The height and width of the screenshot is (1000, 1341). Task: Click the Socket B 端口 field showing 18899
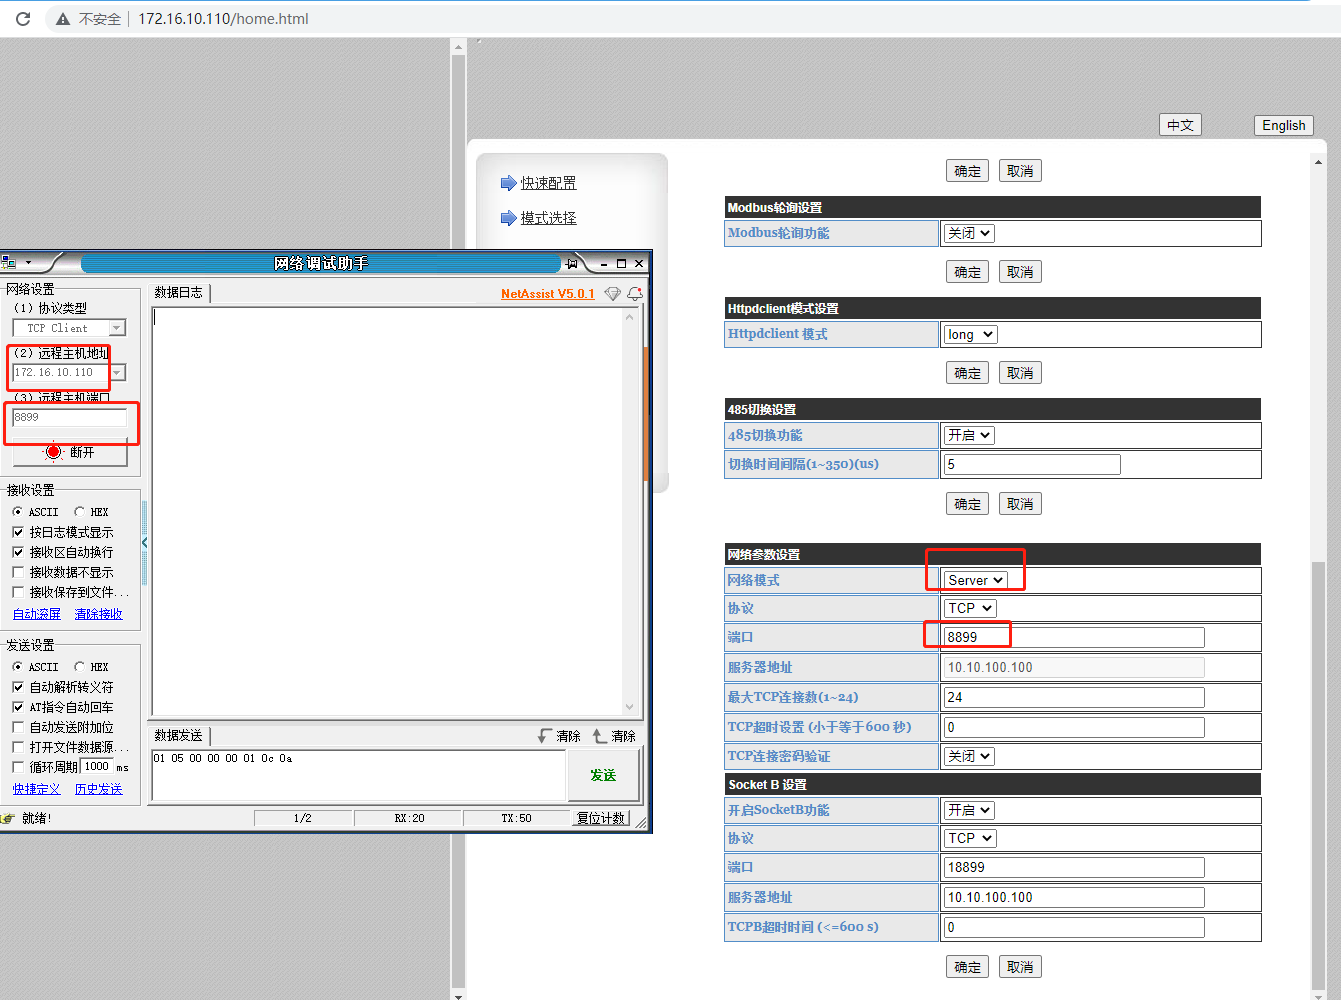tap(1073, 867)
